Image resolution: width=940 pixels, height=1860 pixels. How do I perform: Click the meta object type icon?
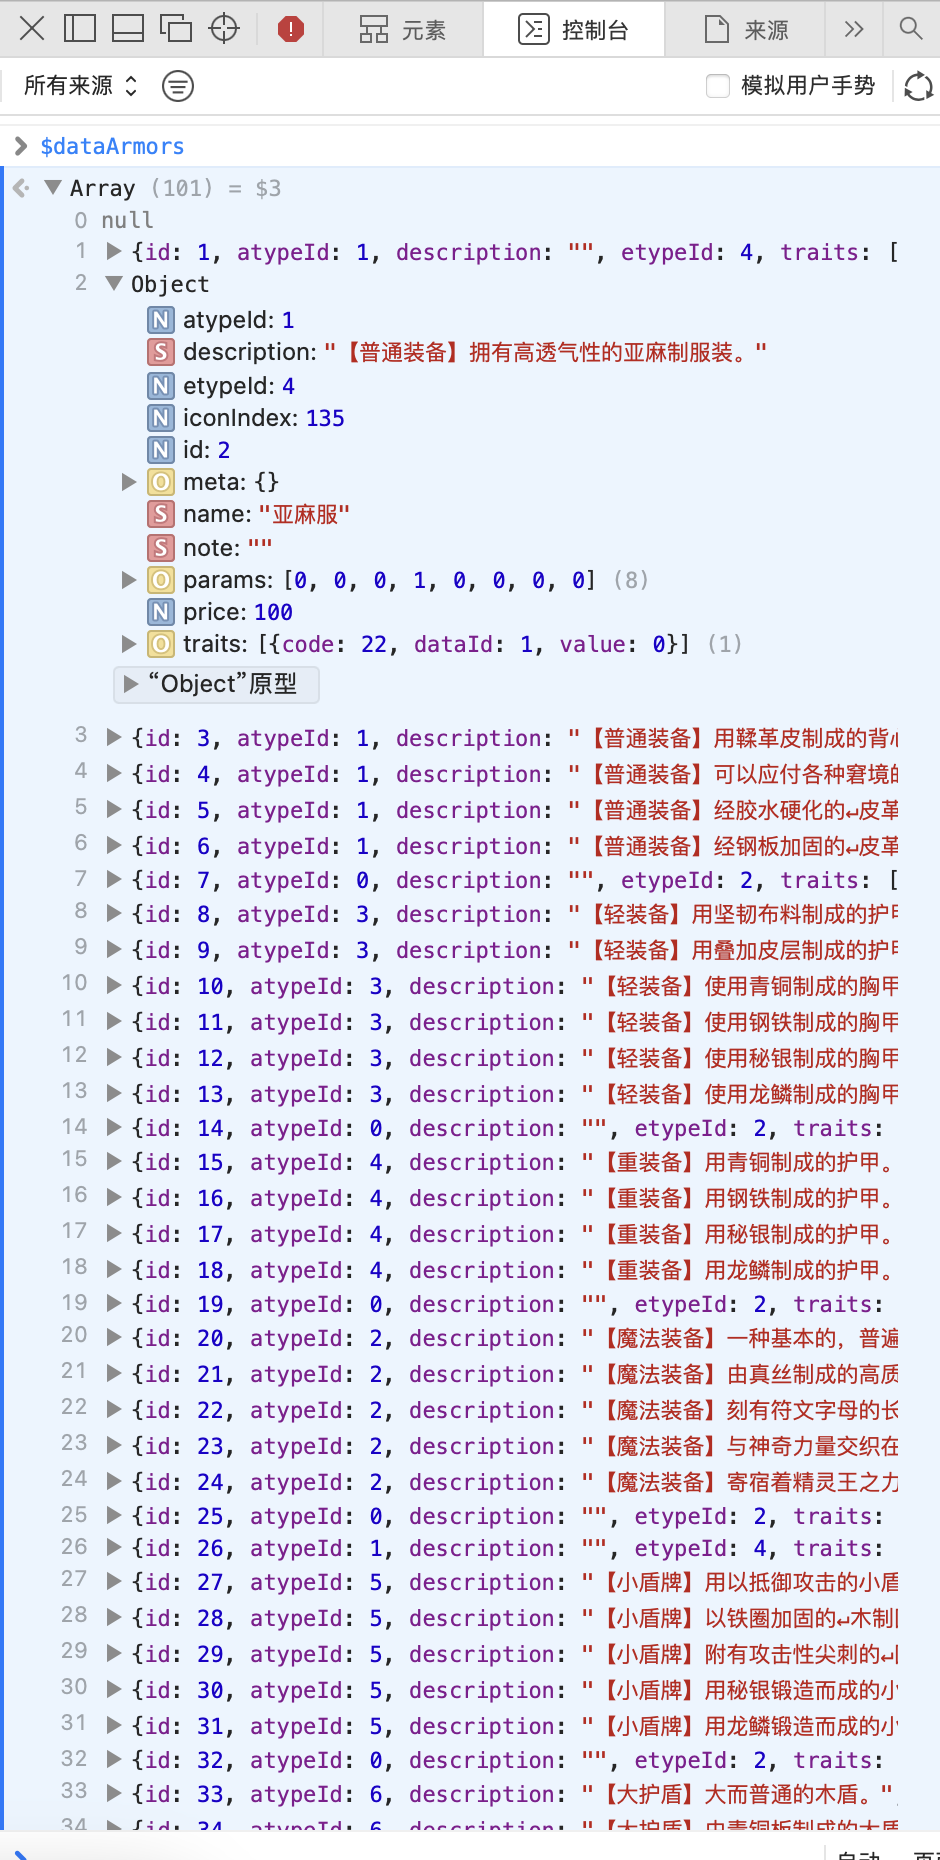click(161, 482)
